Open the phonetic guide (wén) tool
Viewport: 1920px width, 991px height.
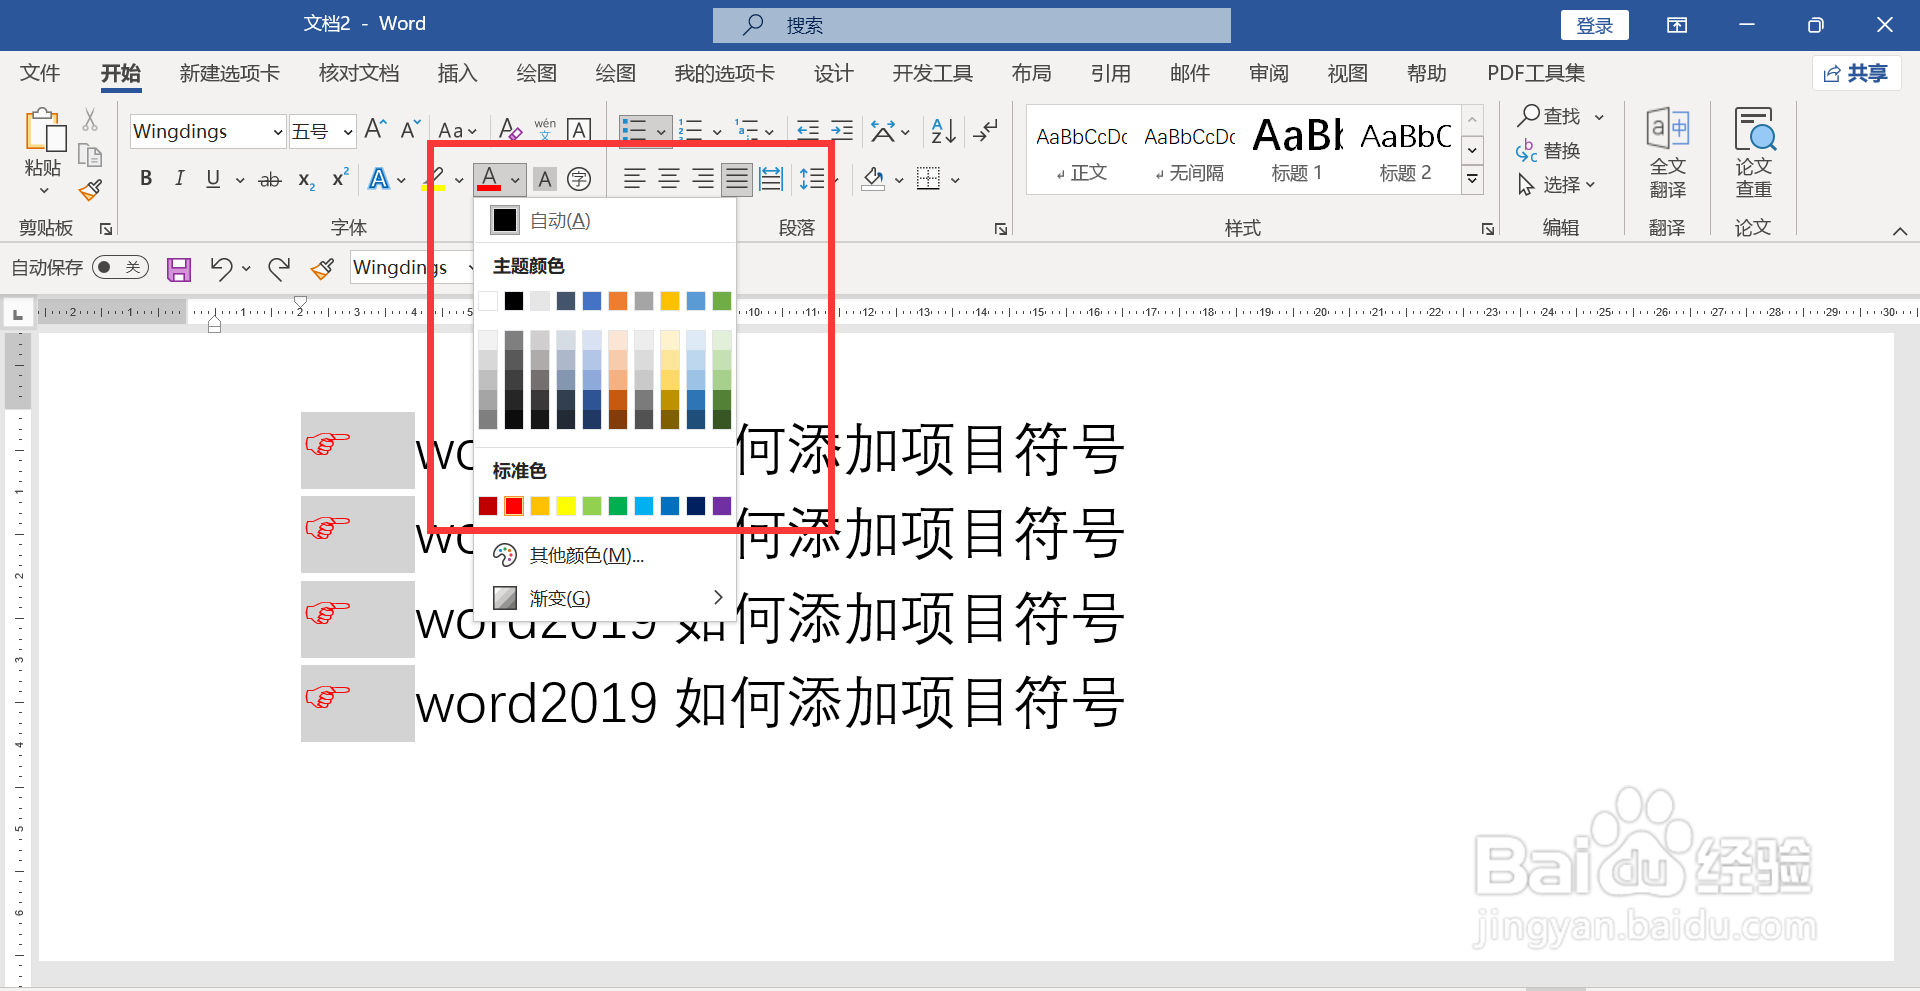pyautogui.click(x=545, y=130)
